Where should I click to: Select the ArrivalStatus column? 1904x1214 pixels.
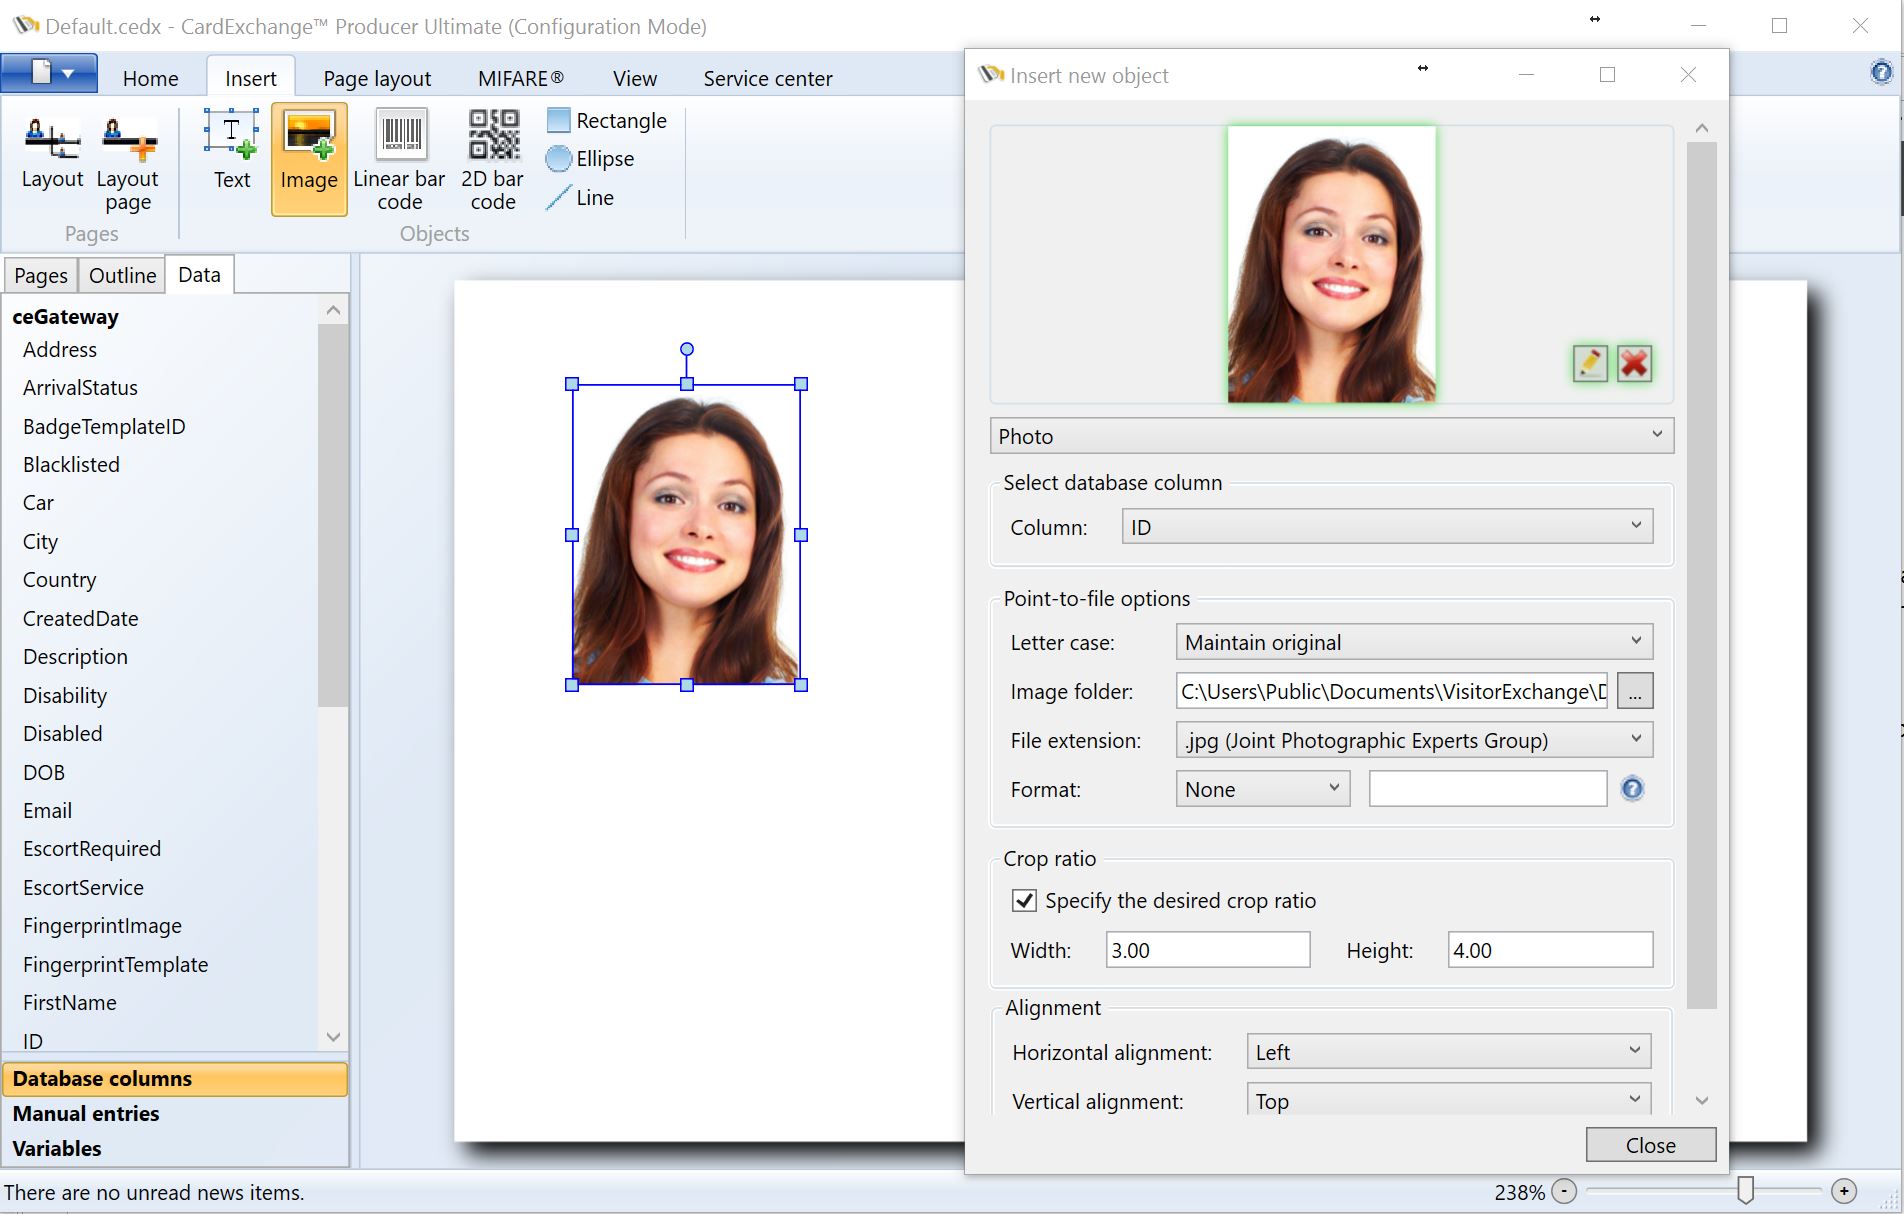(x=80, y=387)
